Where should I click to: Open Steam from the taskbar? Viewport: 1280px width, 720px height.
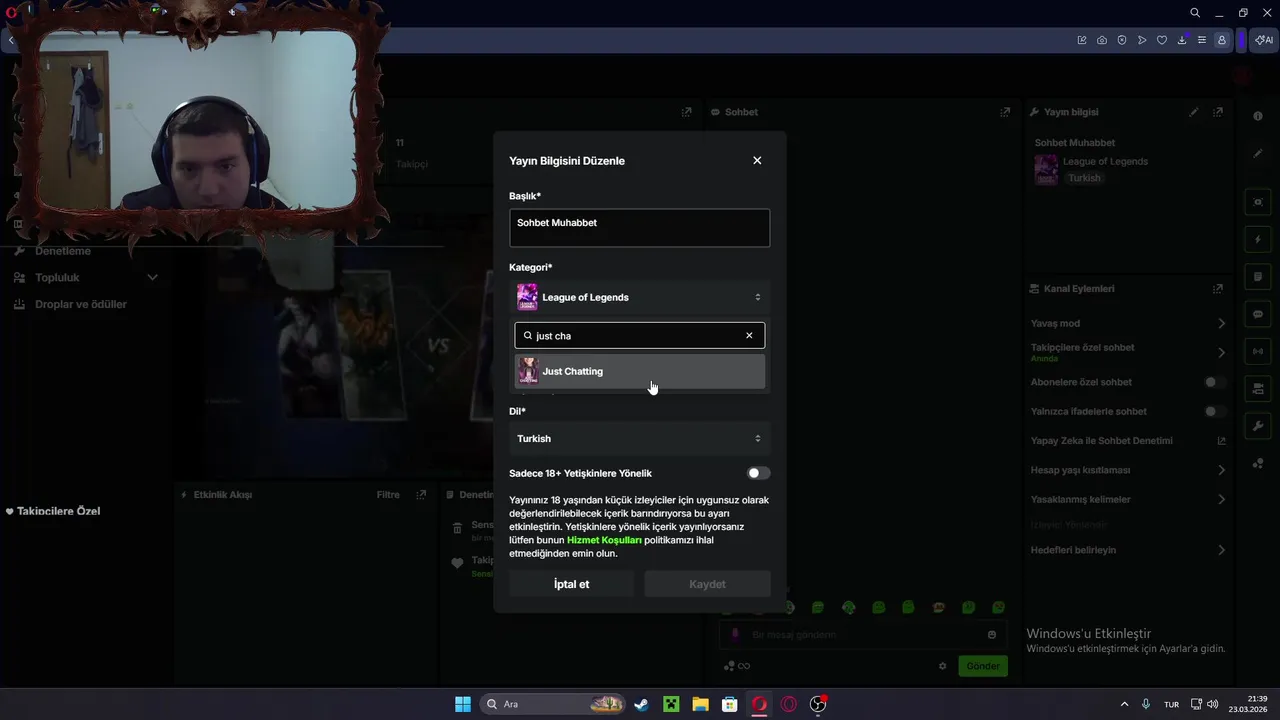pyautogui.click(x=641, y=704)
